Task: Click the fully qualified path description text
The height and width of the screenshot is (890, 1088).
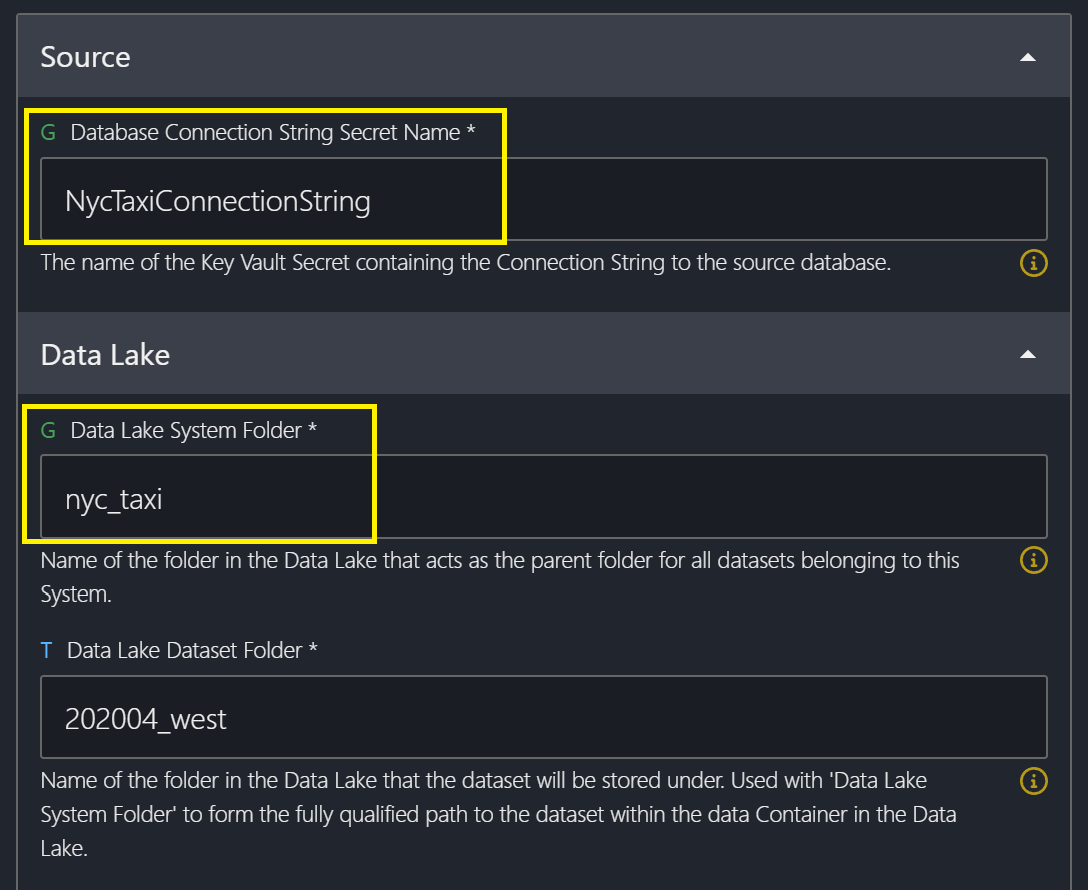Action: coord(498,814)
